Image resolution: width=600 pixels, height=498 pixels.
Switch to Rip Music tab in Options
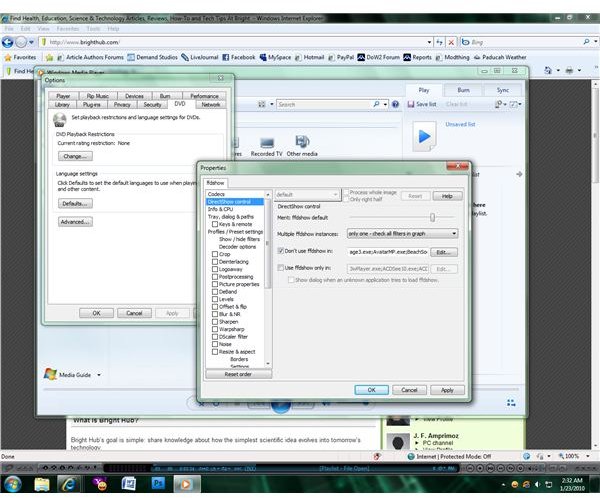[x=98, y=96]
